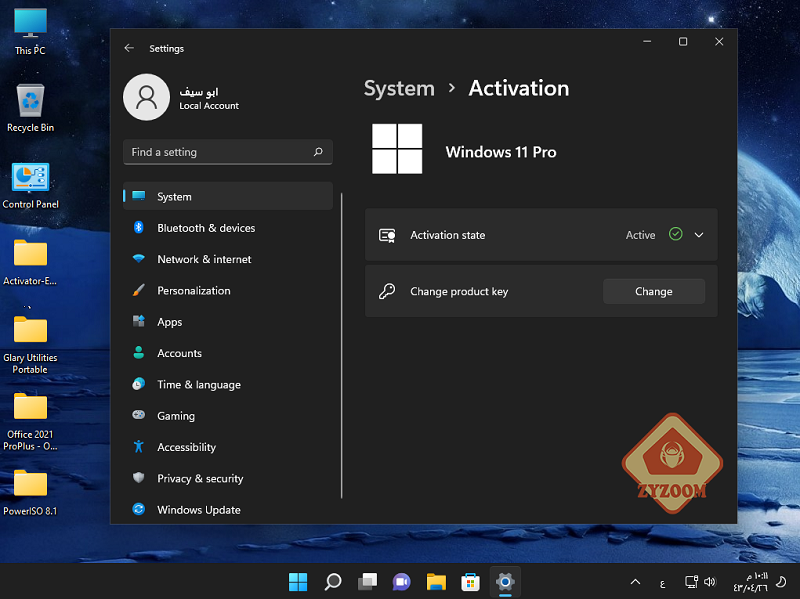Open the Start menu from taskbar
Viewport: 800px width, 599px height.
click(298, 581)
